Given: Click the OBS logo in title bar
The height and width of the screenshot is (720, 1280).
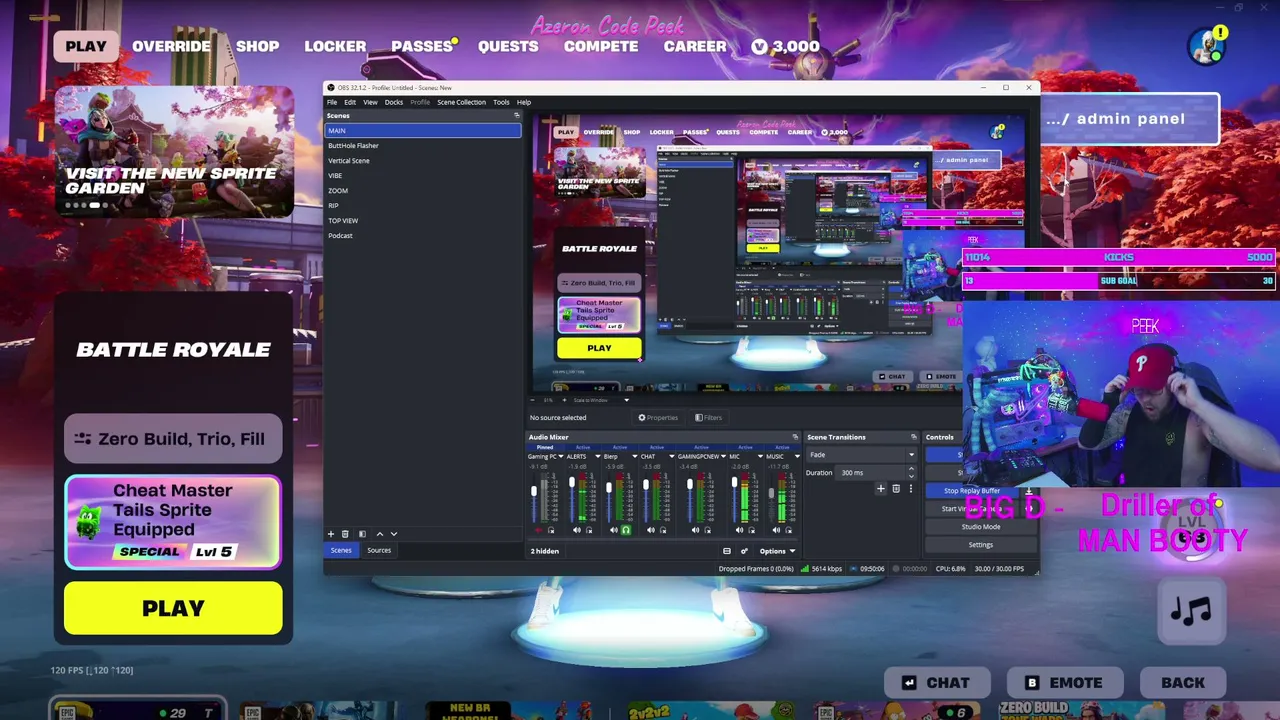Looking at the screenshot, I should coord(331,88).
